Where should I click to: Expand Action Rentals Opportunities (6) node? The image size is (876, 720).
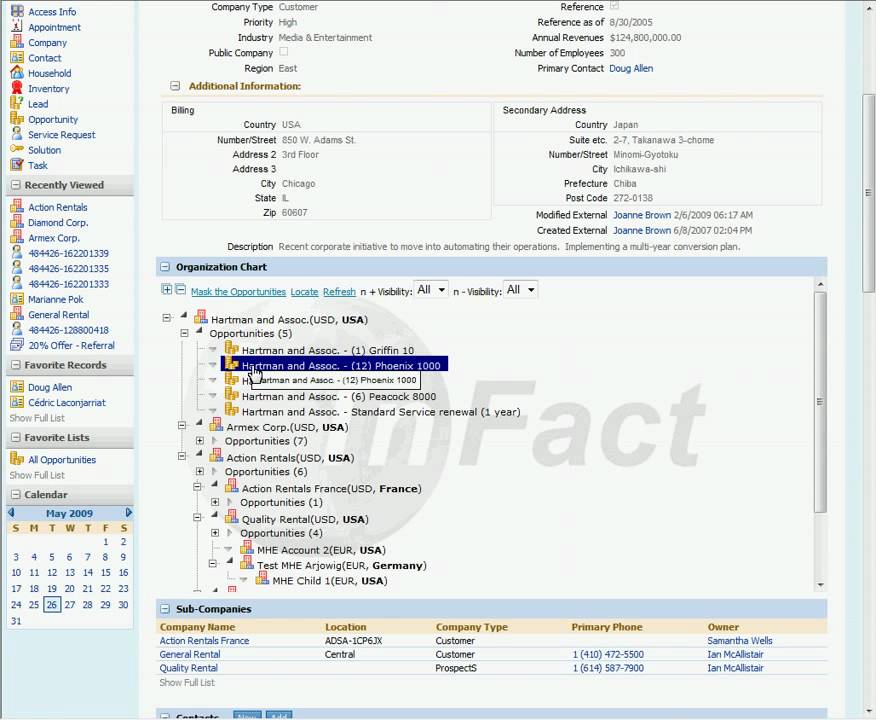click(199, 471)
